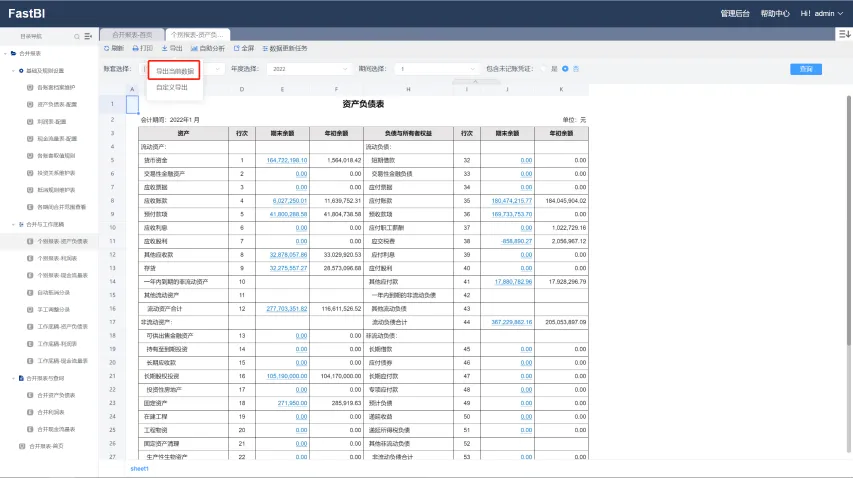
Task: Collapse the 合并报表与查询 tree group
Action: [13, 378]
